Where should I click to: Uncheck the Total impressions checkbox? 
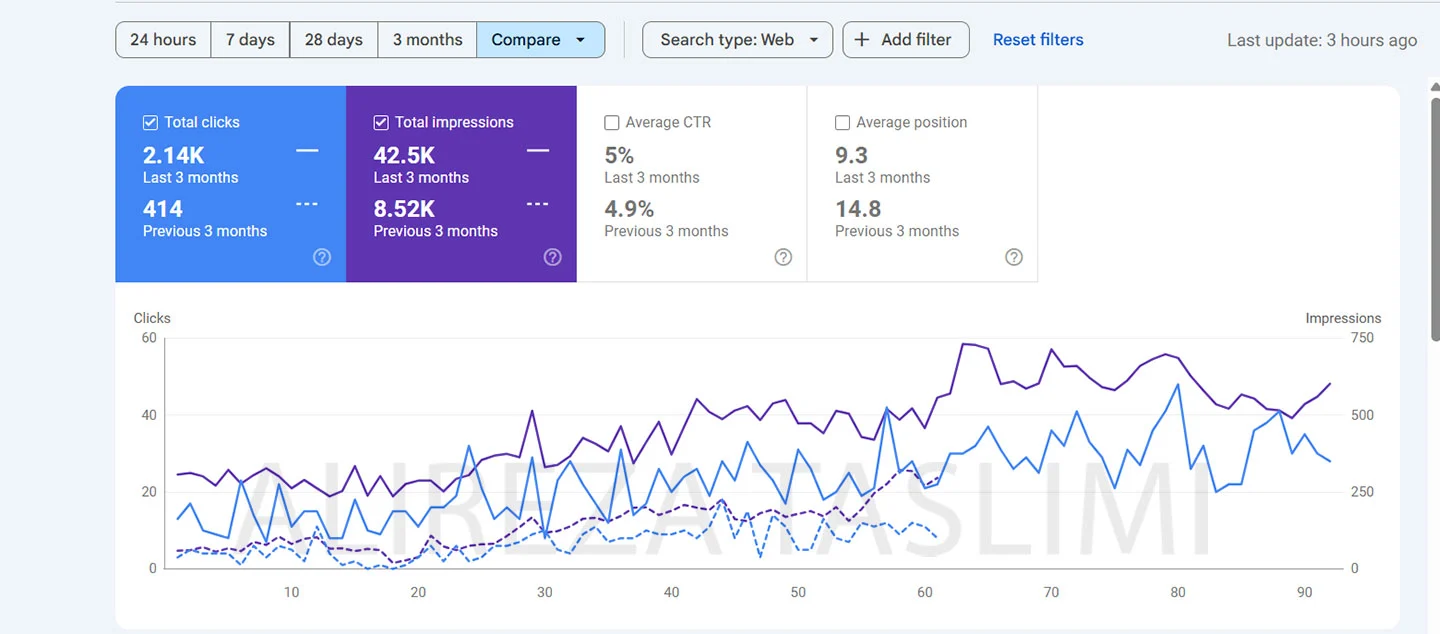point(381,122)
